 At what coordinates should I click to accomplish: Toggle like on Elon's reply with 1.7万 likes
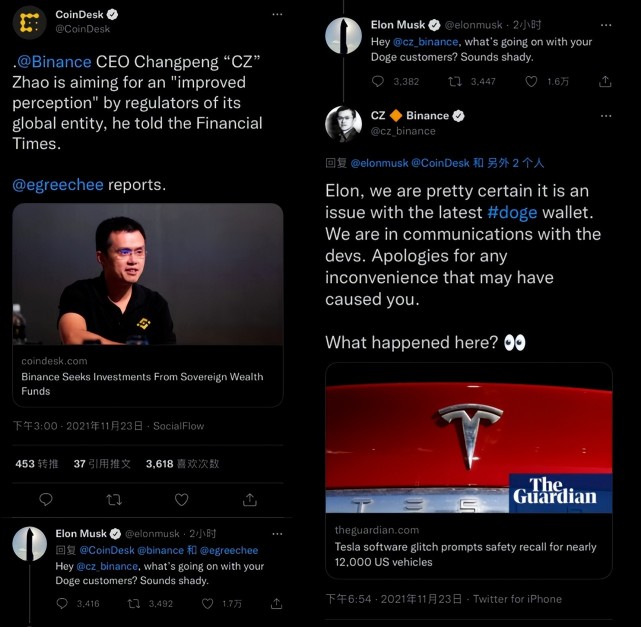tap(207, 603)
